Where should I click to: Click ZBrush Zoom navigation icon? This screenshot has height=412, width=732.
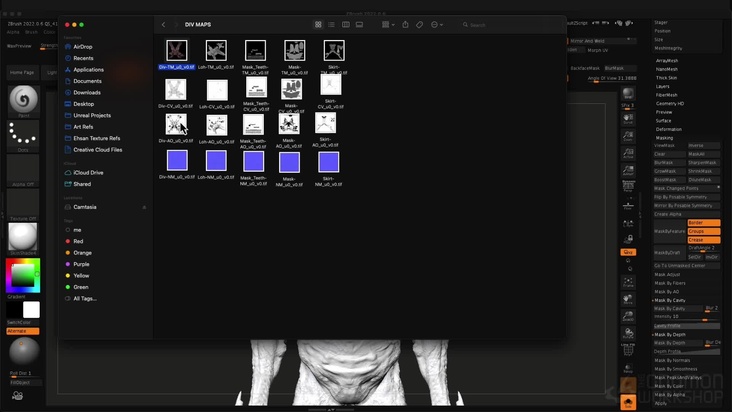click(628, 136)
